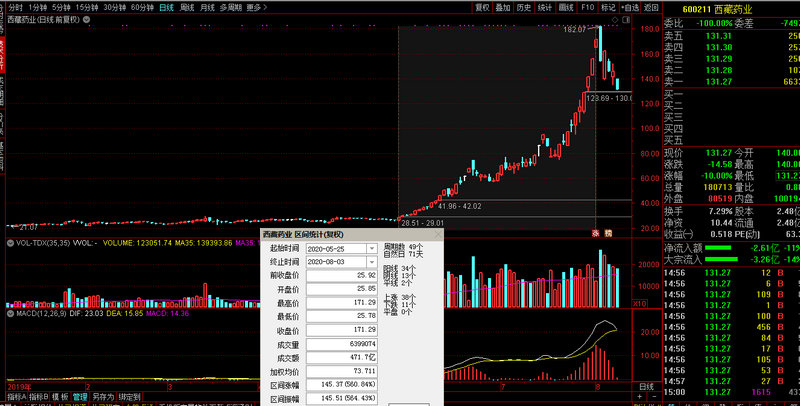800x406 pixels.
Task: Open the 终止时间 date dropdown
Action: (372, 260)
